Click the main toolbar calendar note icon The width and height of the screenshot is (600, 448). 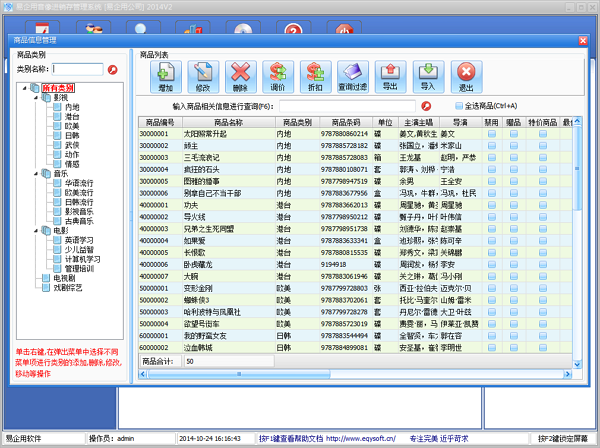42,28
